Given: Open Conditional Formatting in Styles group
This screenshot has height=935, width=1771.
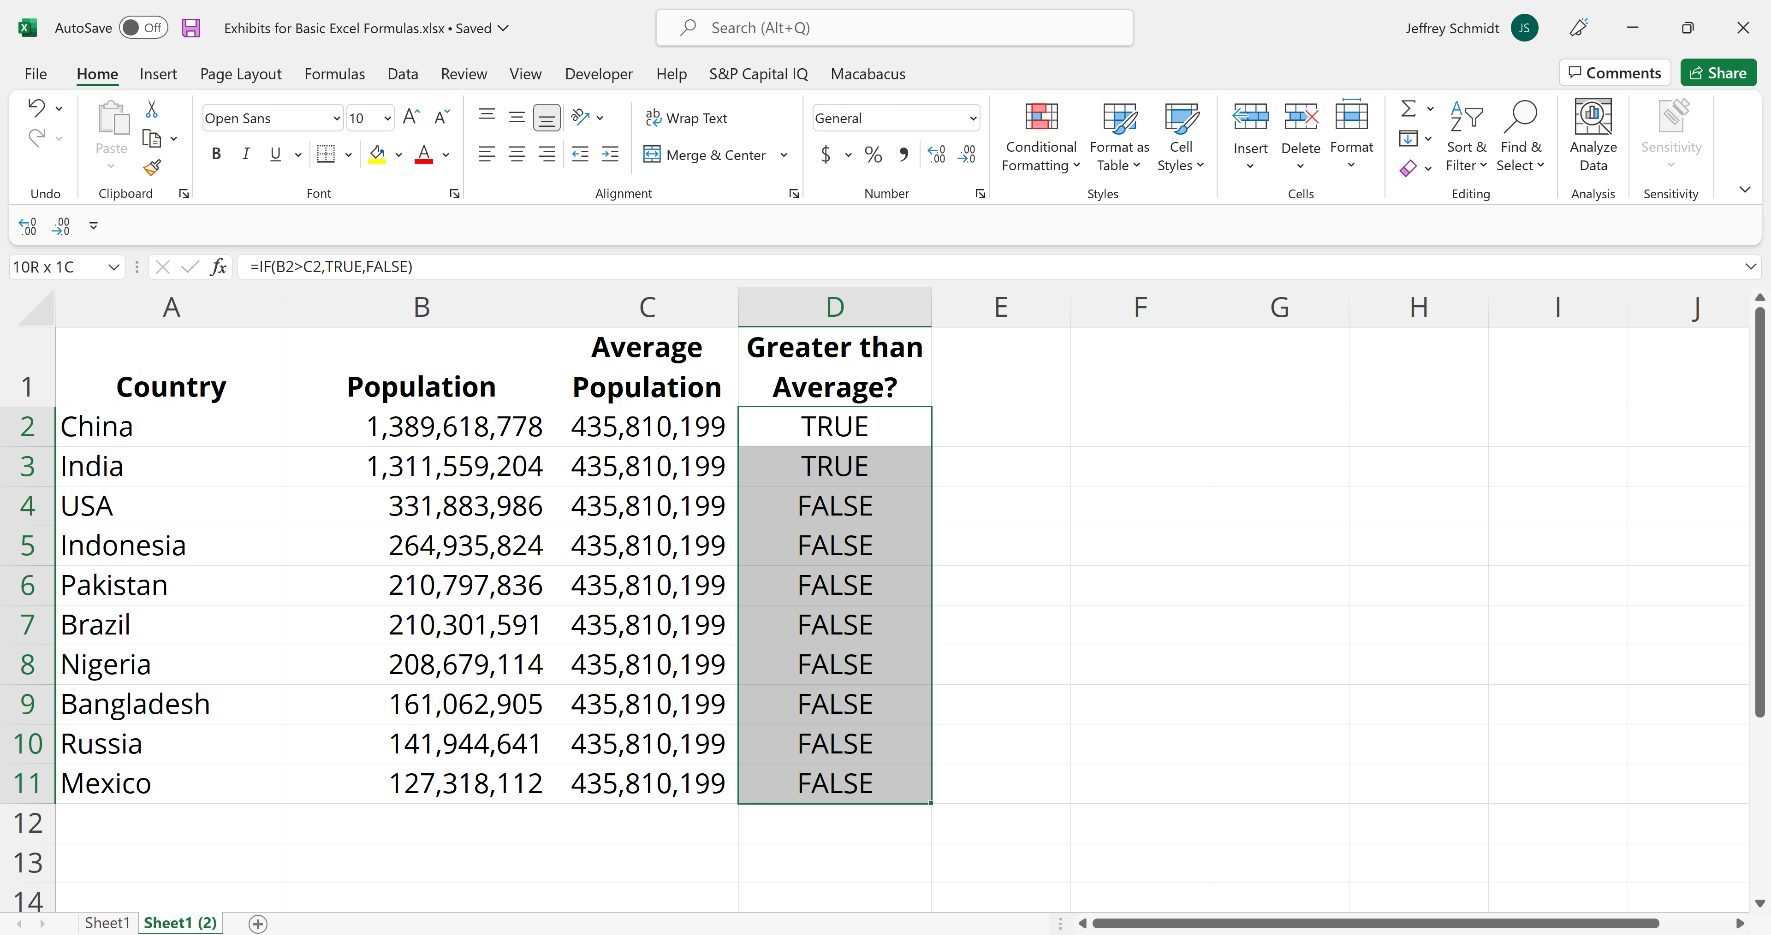Looking at the screenshot, I should 1041,136.
